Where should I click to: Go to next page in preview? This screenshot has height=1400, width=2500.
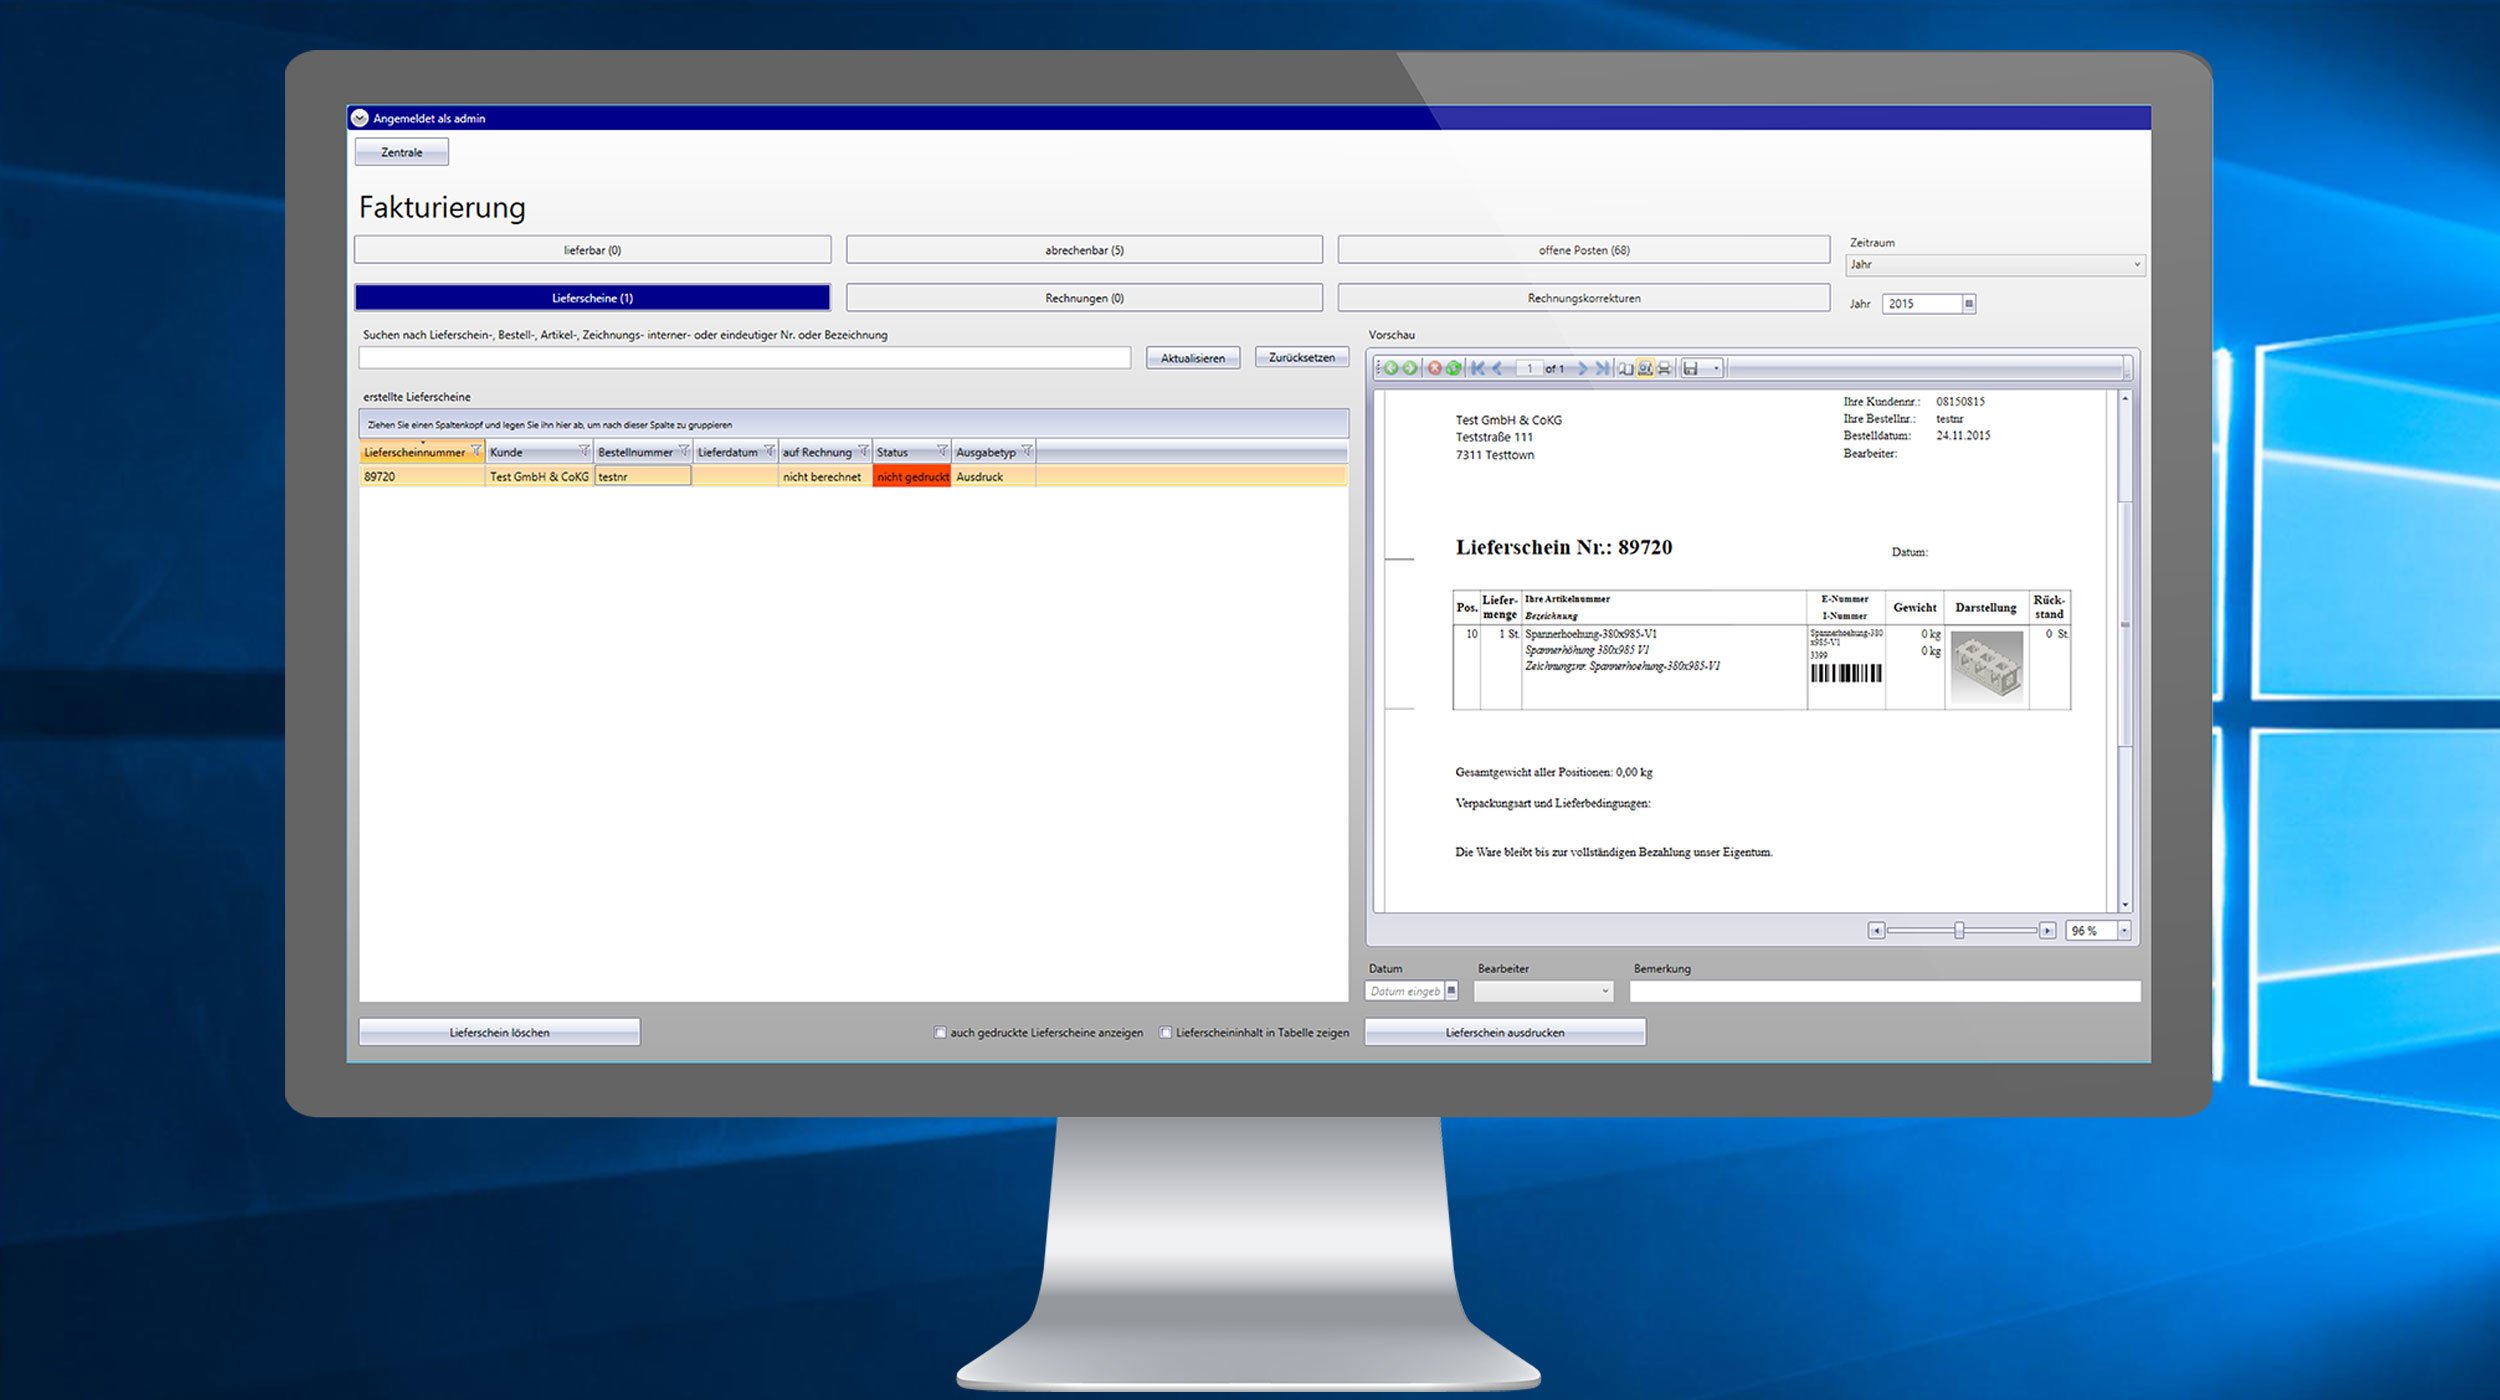(x=1582, y=369)
